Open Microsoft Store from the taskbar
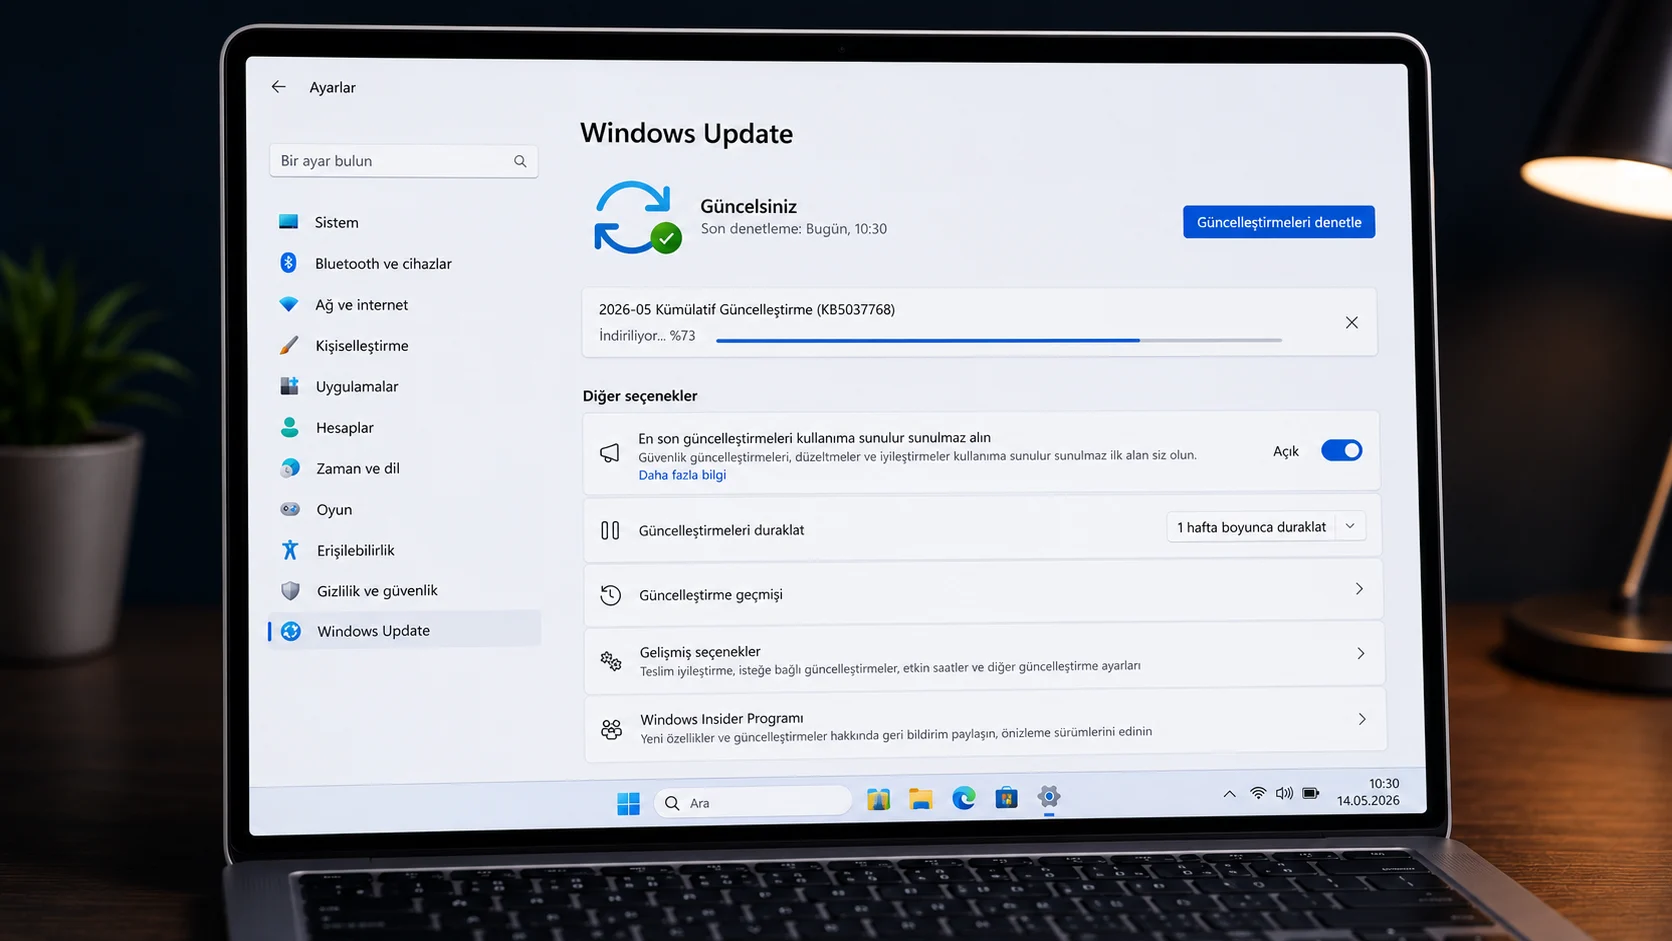 (1006, 797)
